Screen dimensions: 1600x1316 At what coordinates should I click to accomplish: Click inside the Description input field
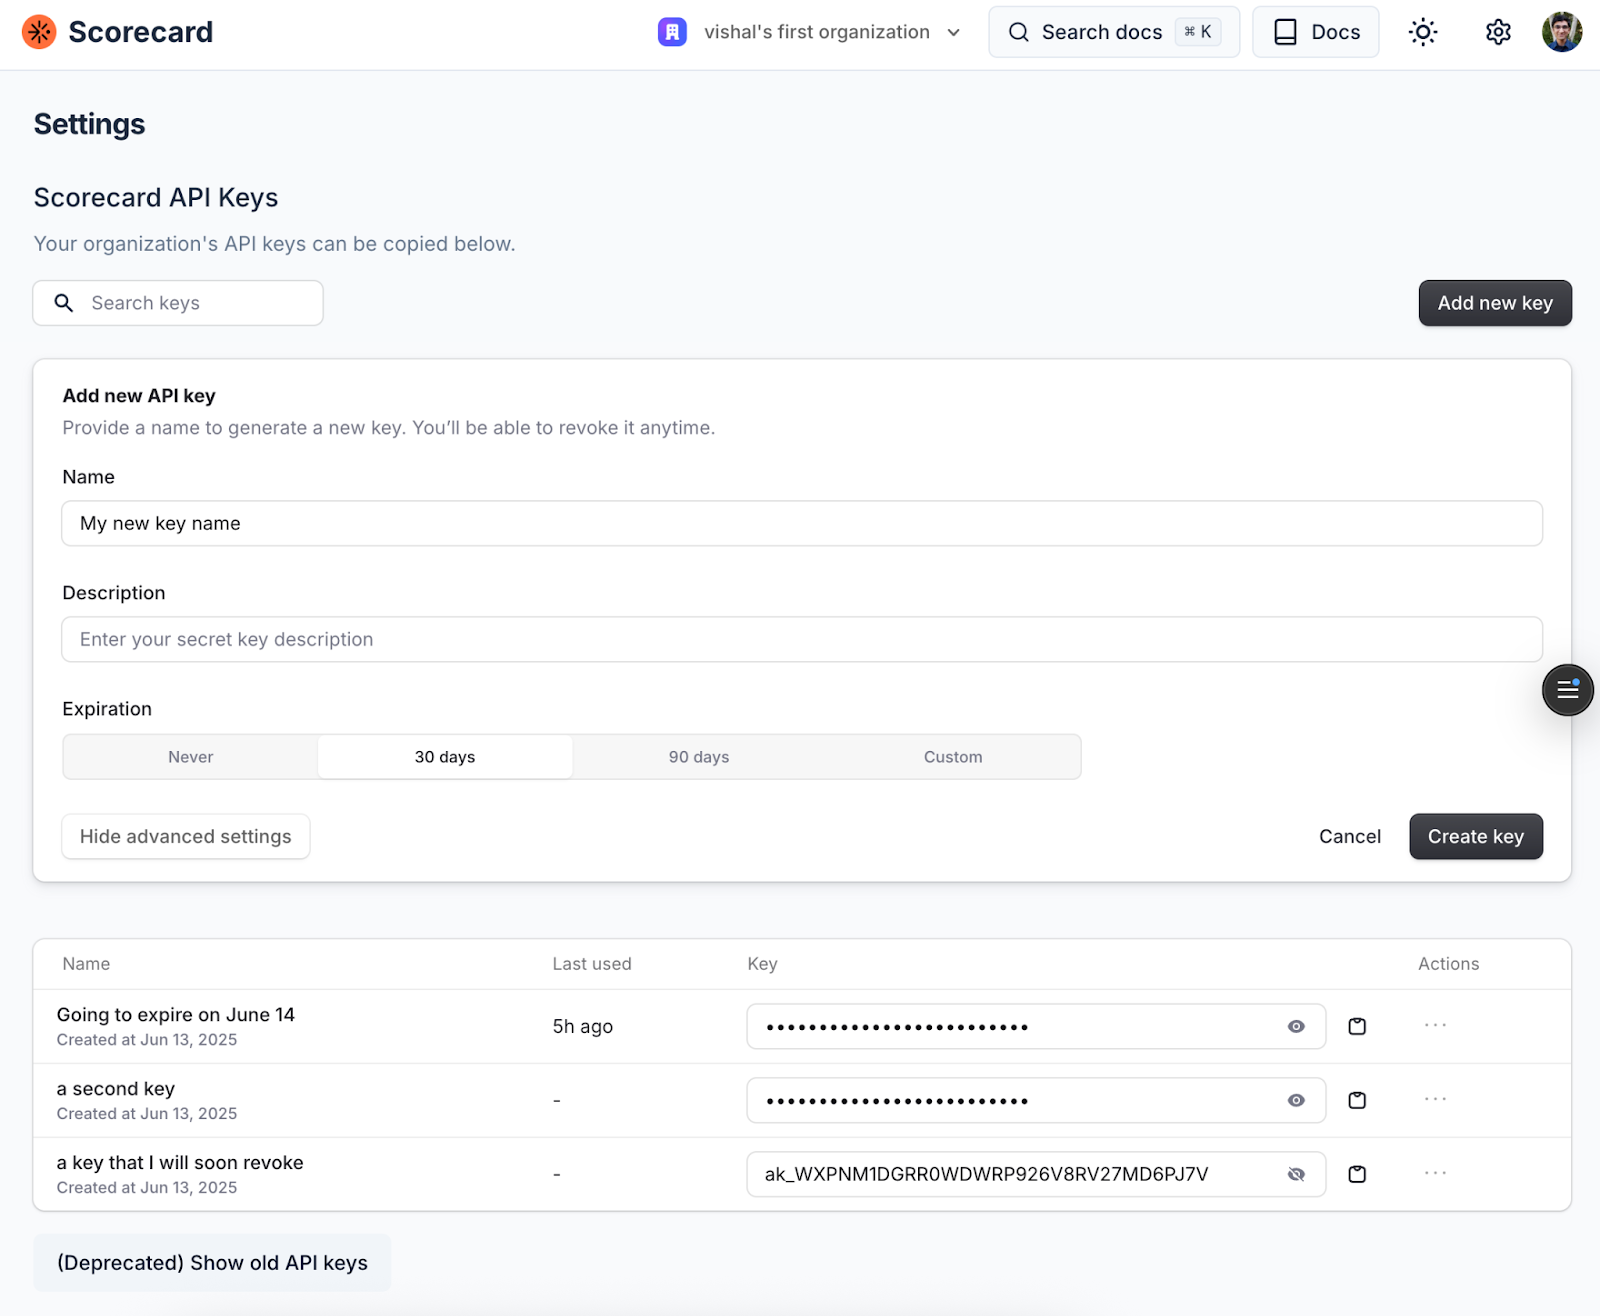click(x=800, y=639)
